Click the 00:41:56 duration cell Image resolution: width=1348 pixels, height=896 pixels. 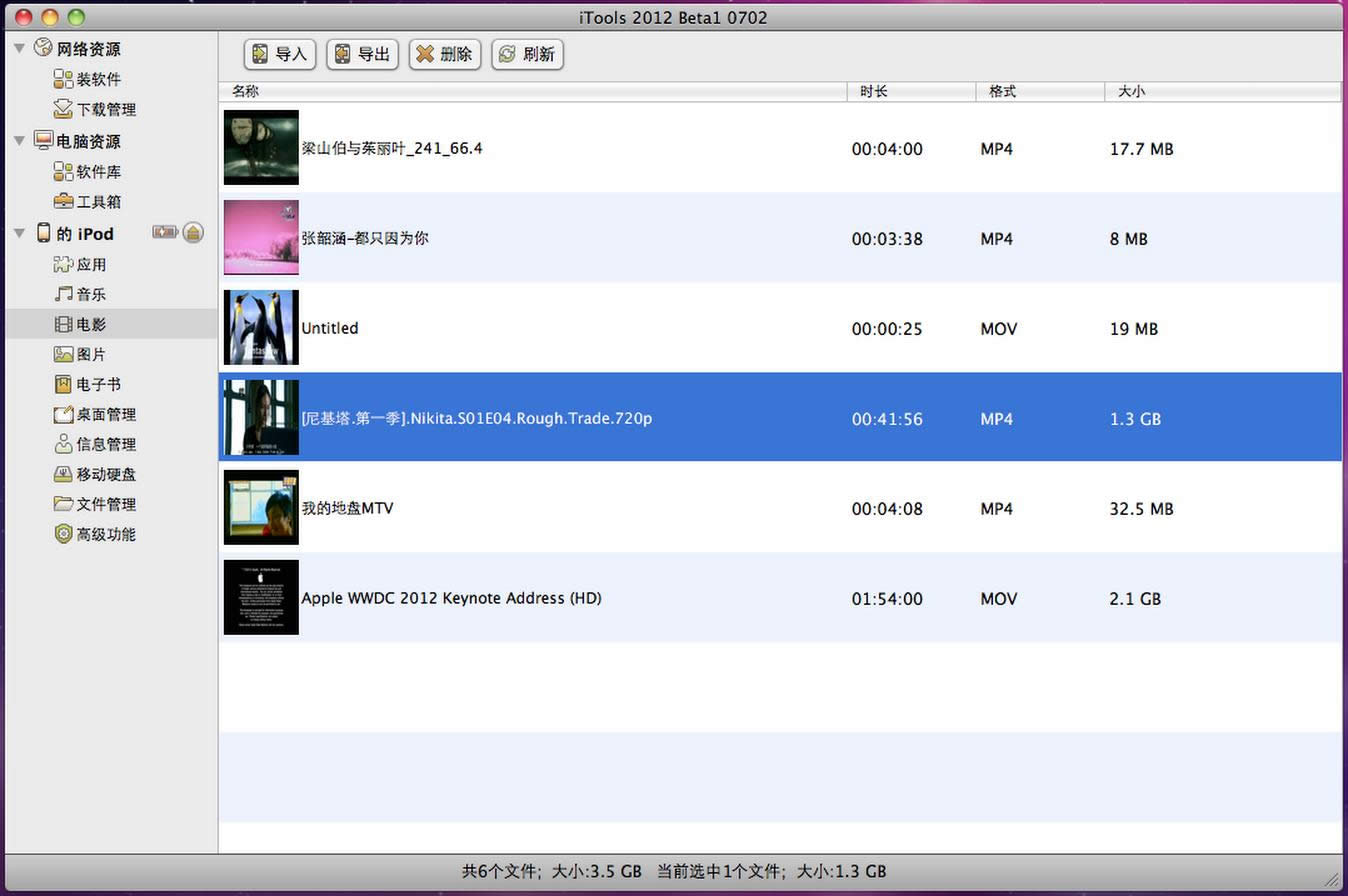pos(887,419)
